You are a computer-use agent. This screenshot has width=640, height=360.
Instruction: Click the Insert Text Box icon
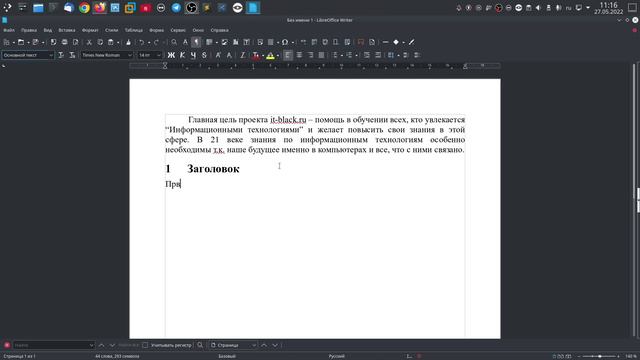[247, 42]
